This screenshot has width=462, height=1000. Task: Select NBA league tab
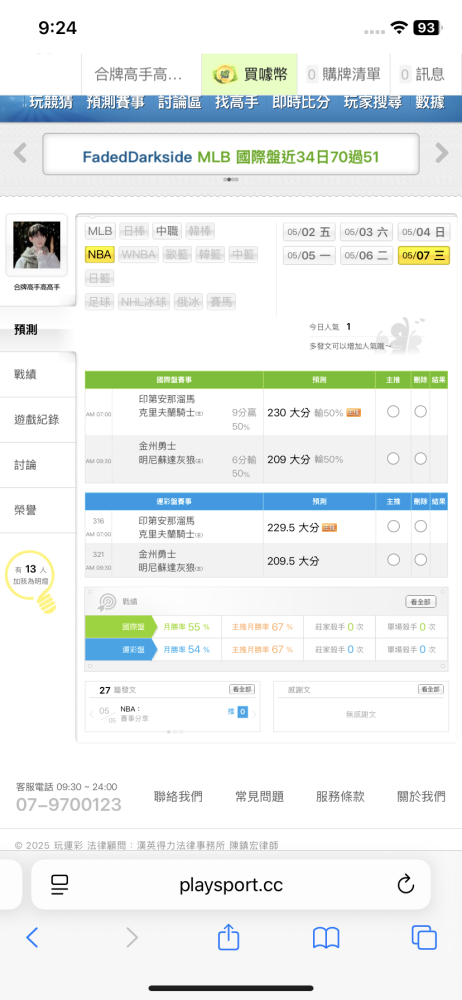tap(100, 255)
